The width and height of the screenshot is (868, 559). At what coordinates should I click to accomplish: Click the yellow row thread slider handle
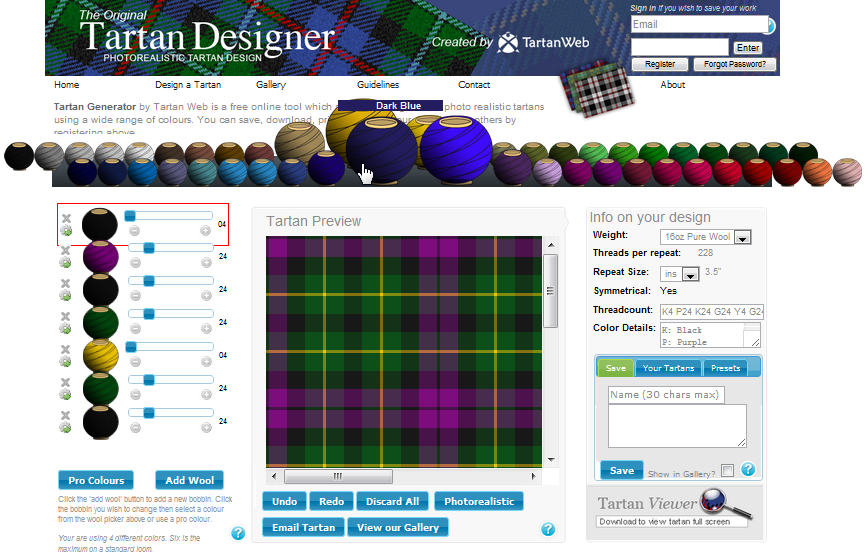point(131,347)
